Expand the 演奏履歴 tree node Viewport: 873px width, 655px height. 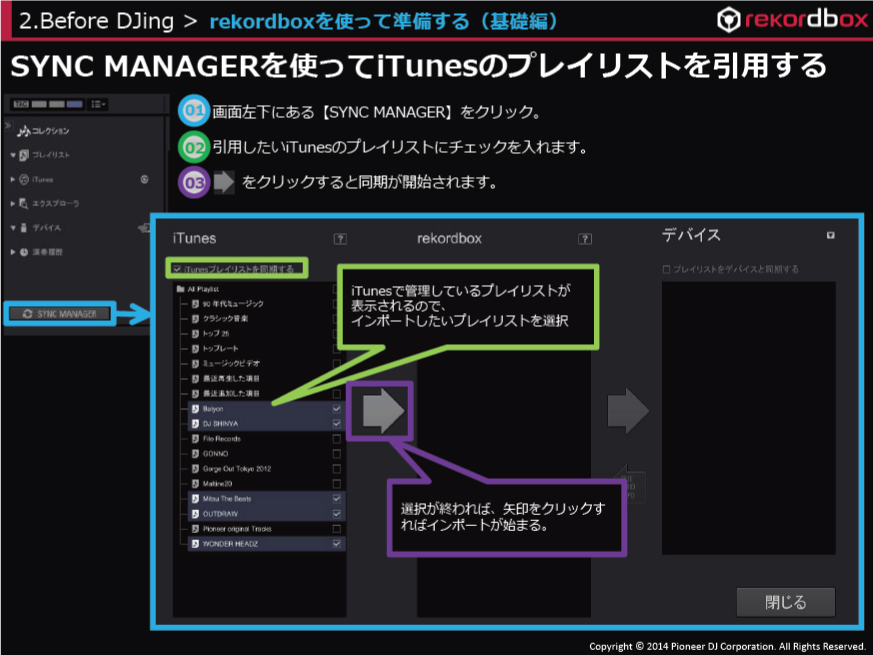[x=13, y=252]
